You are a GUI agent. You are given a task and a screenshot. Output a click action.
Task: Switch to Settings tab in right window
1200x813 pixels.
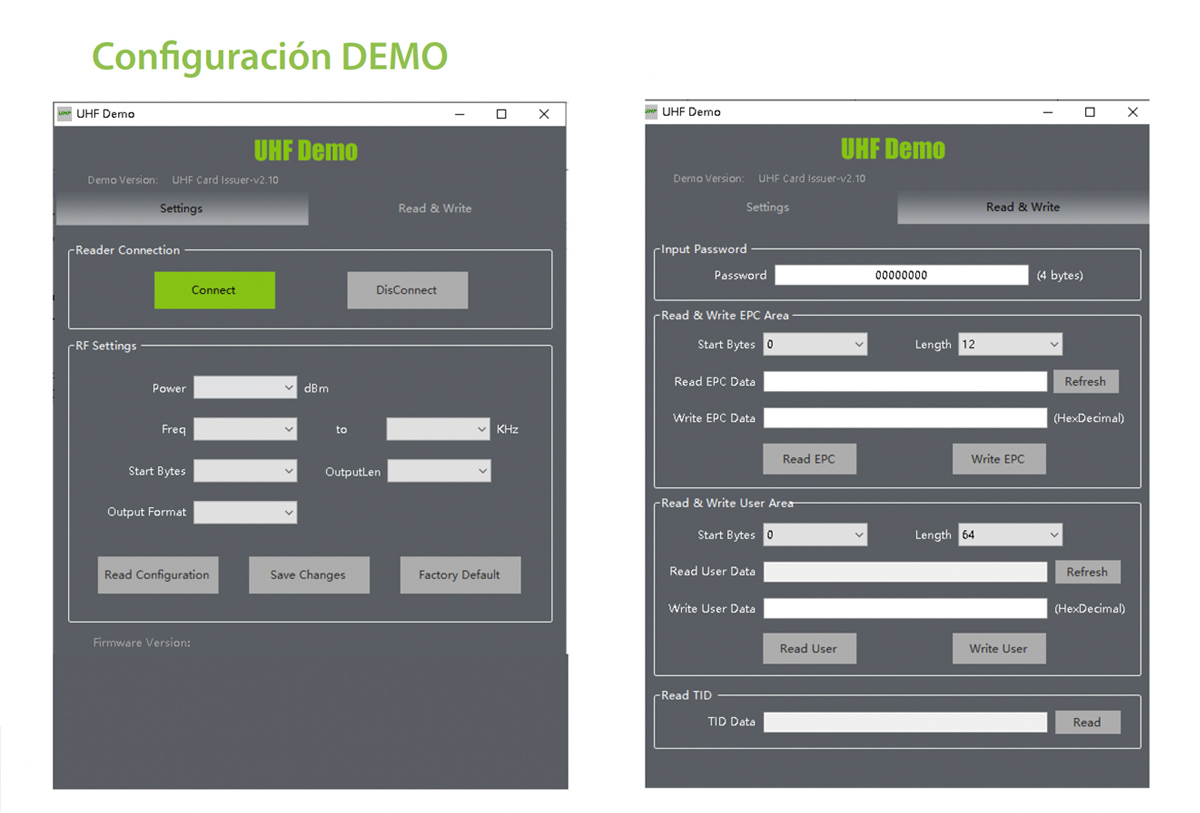(x=768, y=207)
